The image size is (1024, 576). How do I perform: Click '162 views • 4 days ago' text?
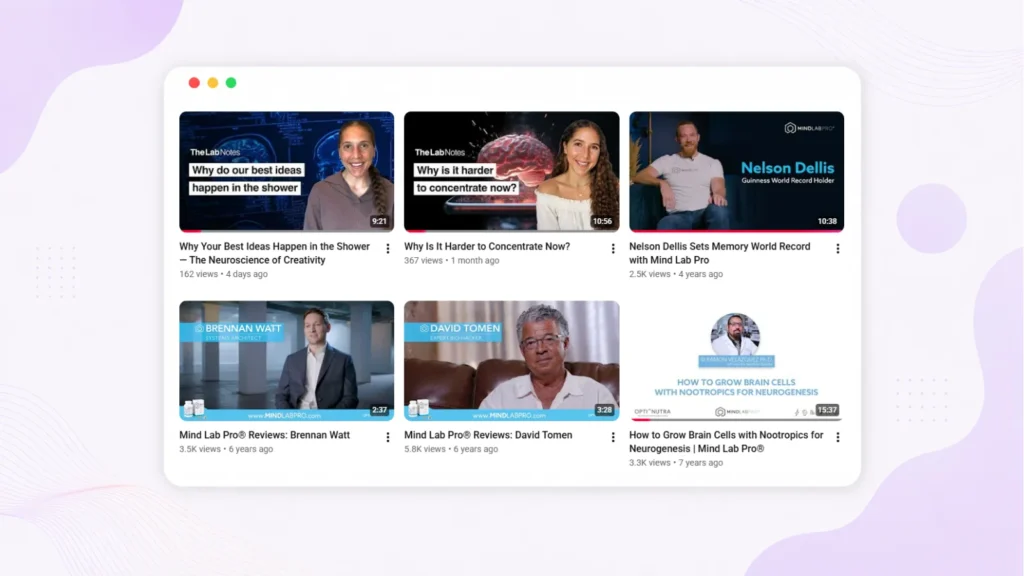[223, 274]
